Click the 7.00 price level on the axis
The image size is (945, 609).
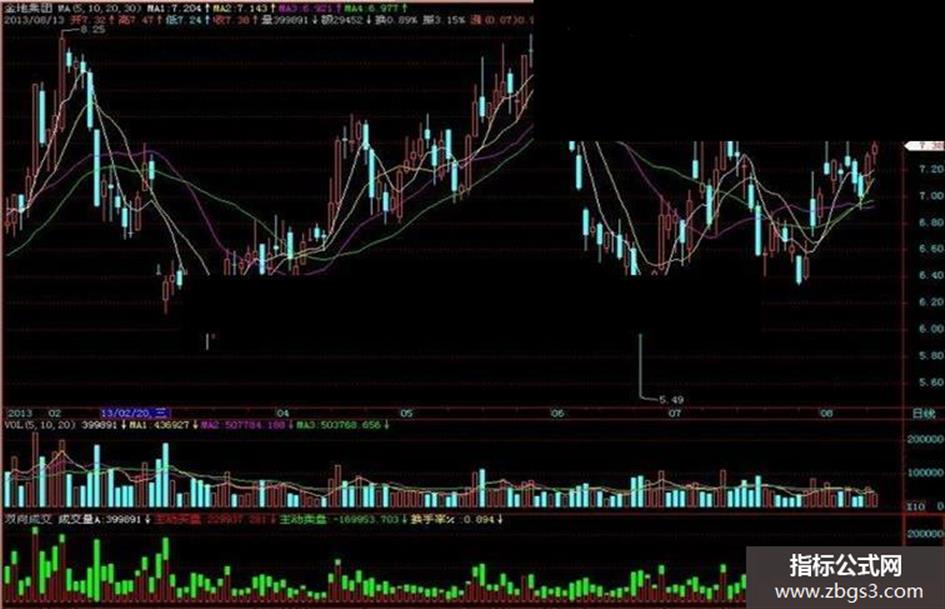tap(931, 196)
